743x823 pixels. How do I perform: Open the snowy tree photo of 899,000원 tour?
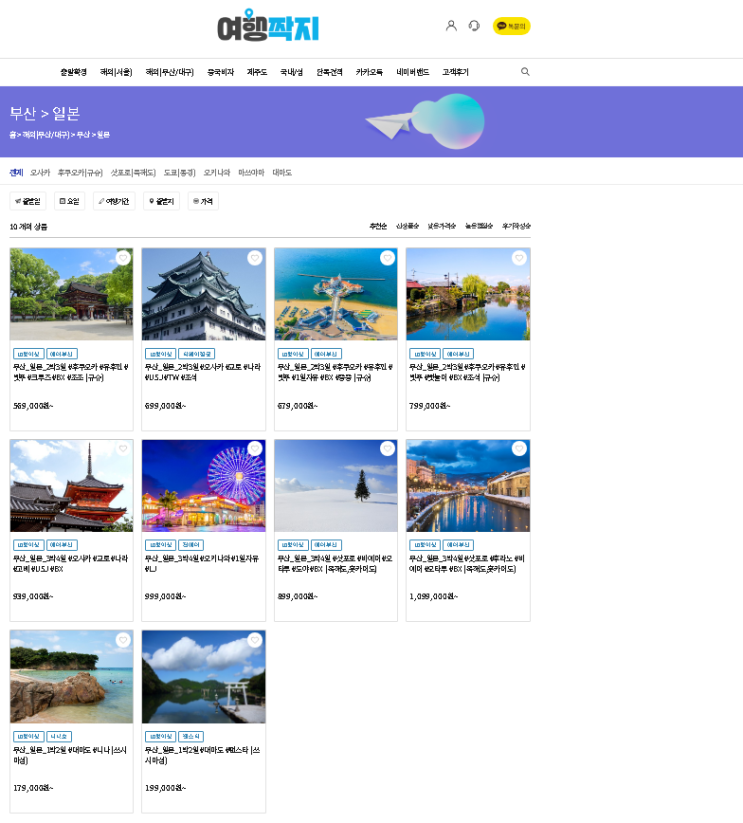click(x=336, y=486)
